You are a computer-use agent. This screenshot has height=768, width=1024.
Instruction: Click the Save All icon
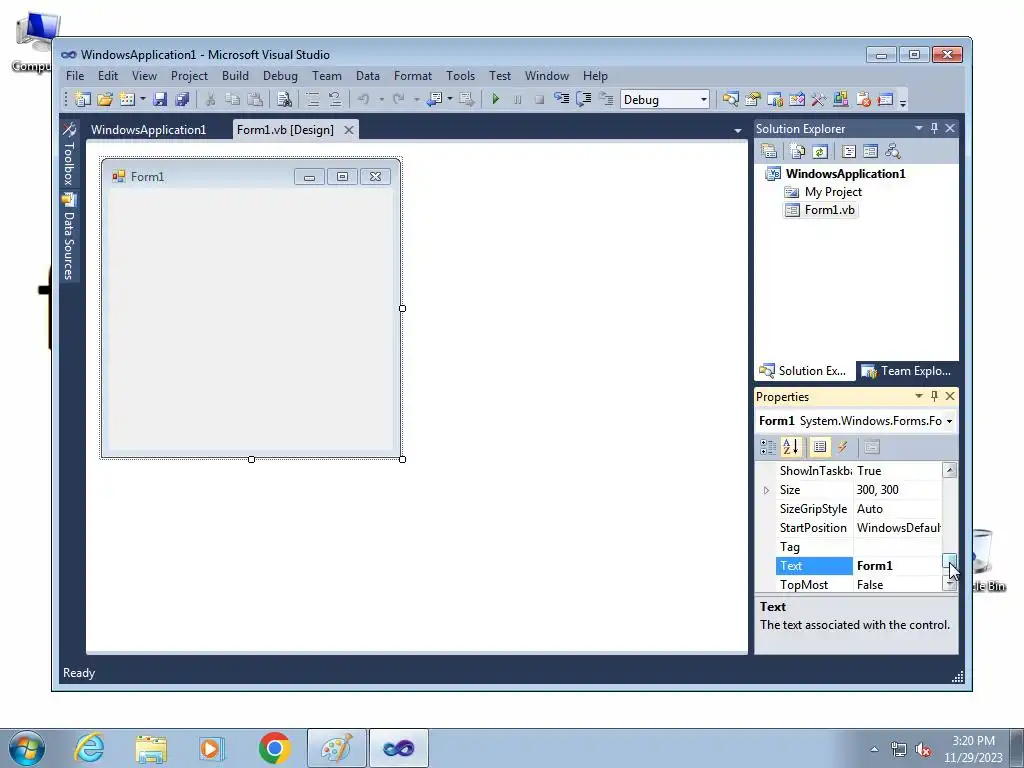coord(182,99)
